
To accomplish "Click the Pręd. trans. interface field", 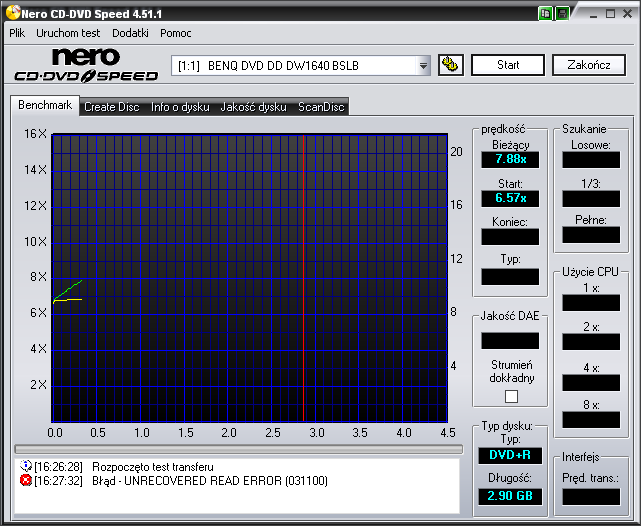I will (x=591, y=497).
